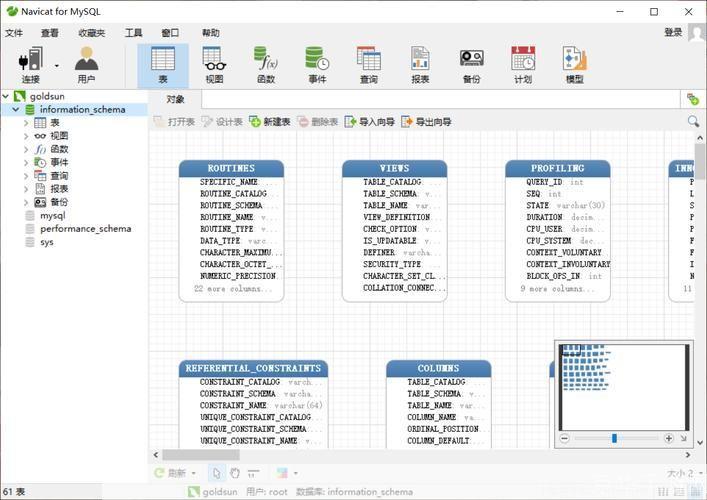707x500 pixels.
Task: Click the 设计表 button
Action: (x=222, y=122)
